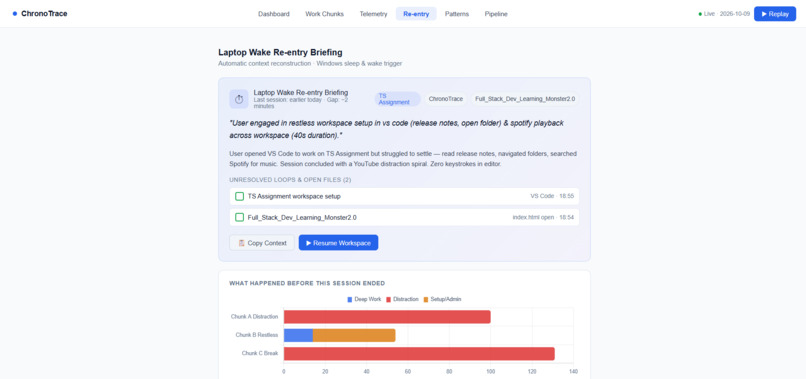This screenshot has height=379, width=806.
Task: Open the Dashboard tab
Action: click(273, 14)
